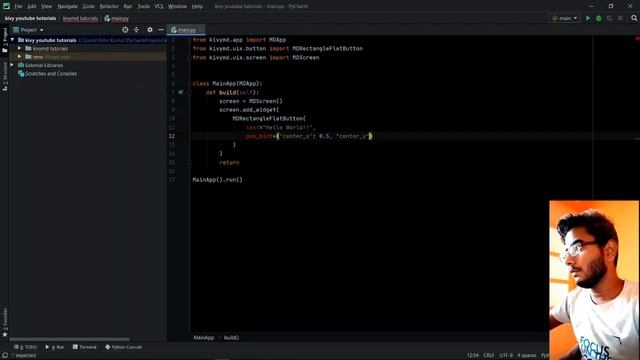Open the Edit menu
Viewport: 640px width, 360px height.
coord(31,6)
